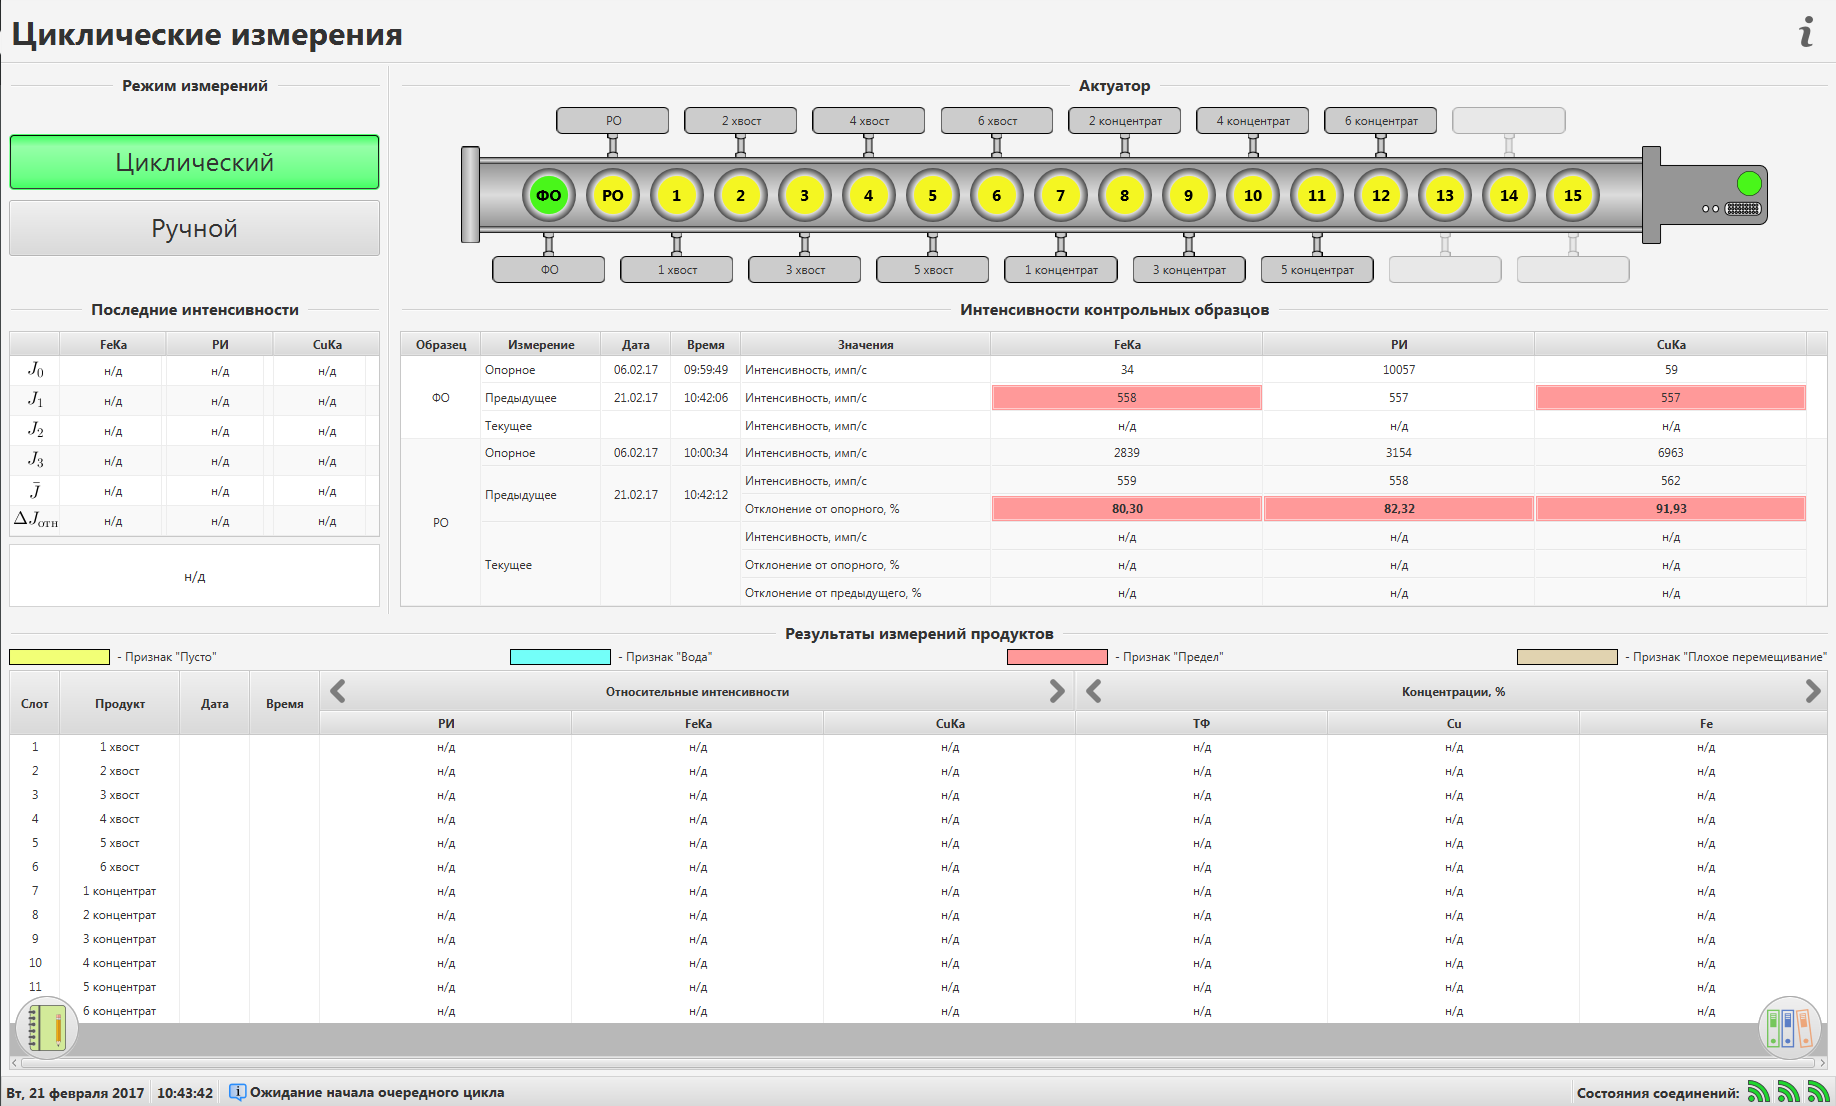The height and width of the screenshot is (1106, 1836).
Task: Click actuator position circle number 7
Action: (x=1061, y=196)
